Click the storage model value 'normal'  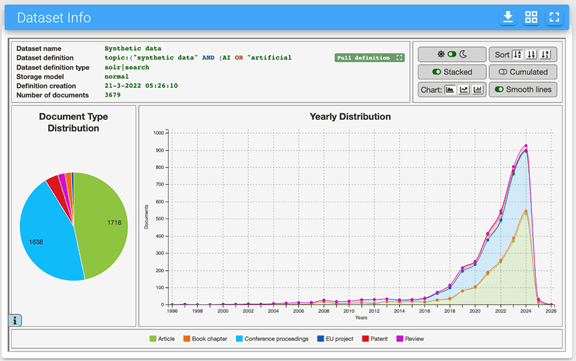(x=116, y=76)
